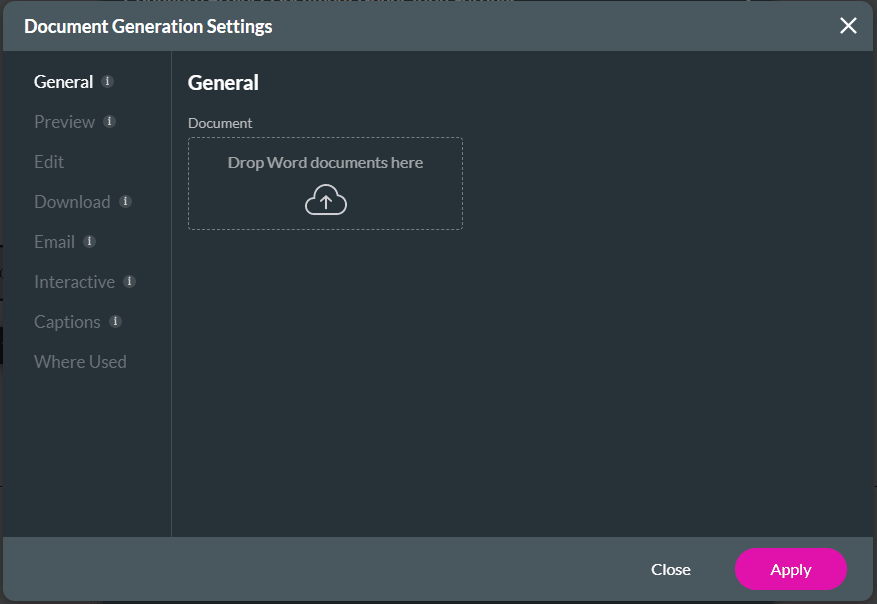The image size is (877, 604).
Task: Go to the Download settings tab
Action: tap(72, 202)
